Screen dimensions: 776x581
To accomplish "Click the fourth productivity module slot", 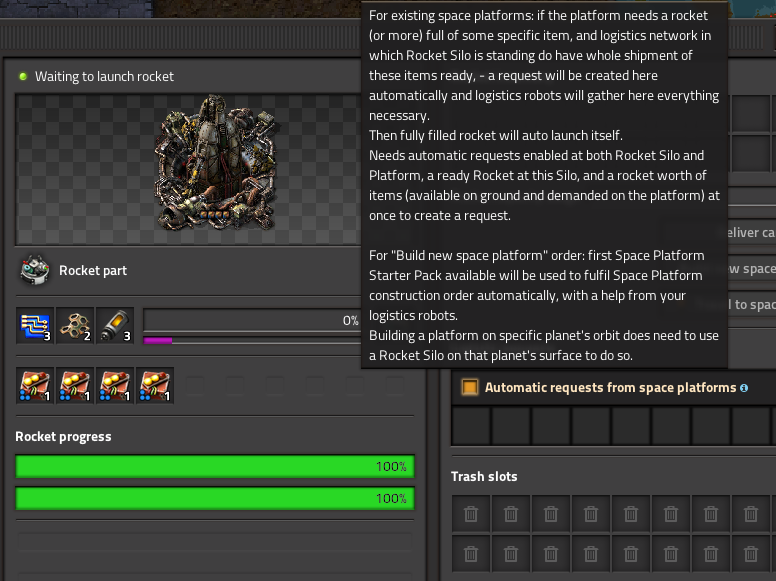I will tap(155, 386).
